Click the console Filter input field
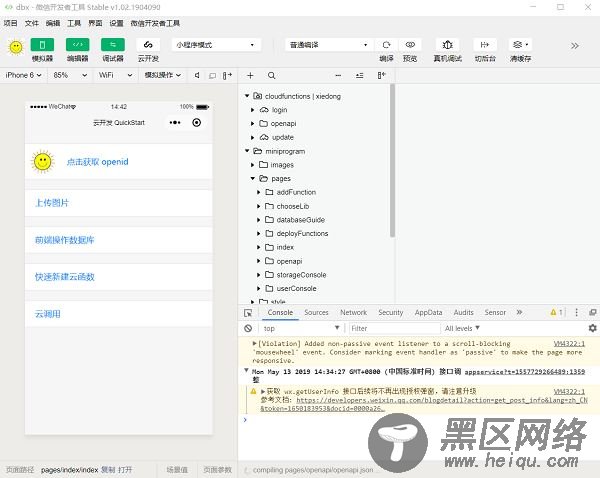The image size is (600, 478). (x=393, y=328)
